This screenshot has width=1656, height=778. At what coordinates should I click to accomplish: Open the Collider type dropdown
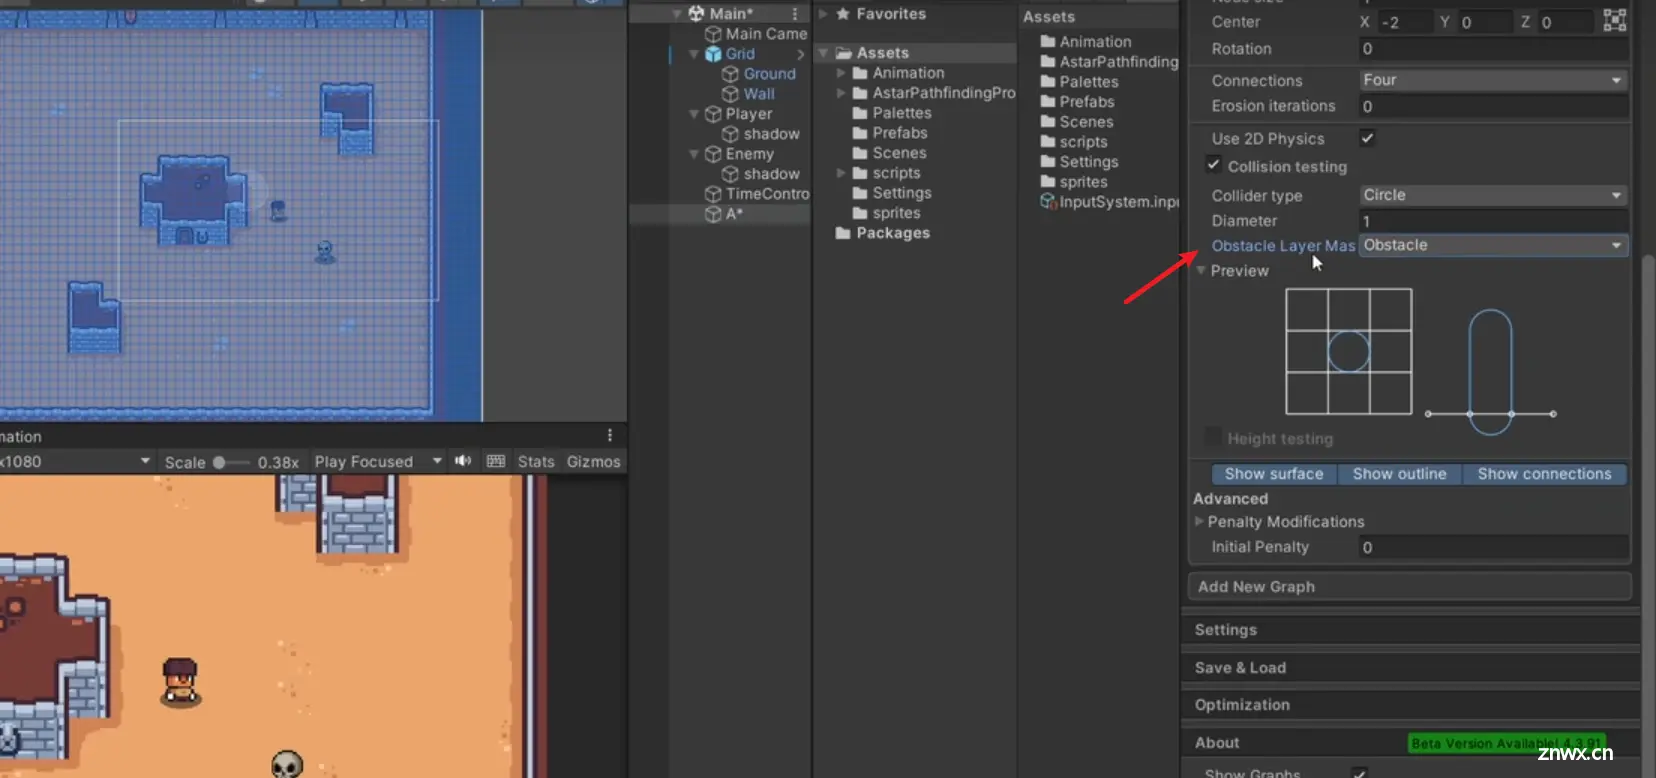[x=1493, y=195]
